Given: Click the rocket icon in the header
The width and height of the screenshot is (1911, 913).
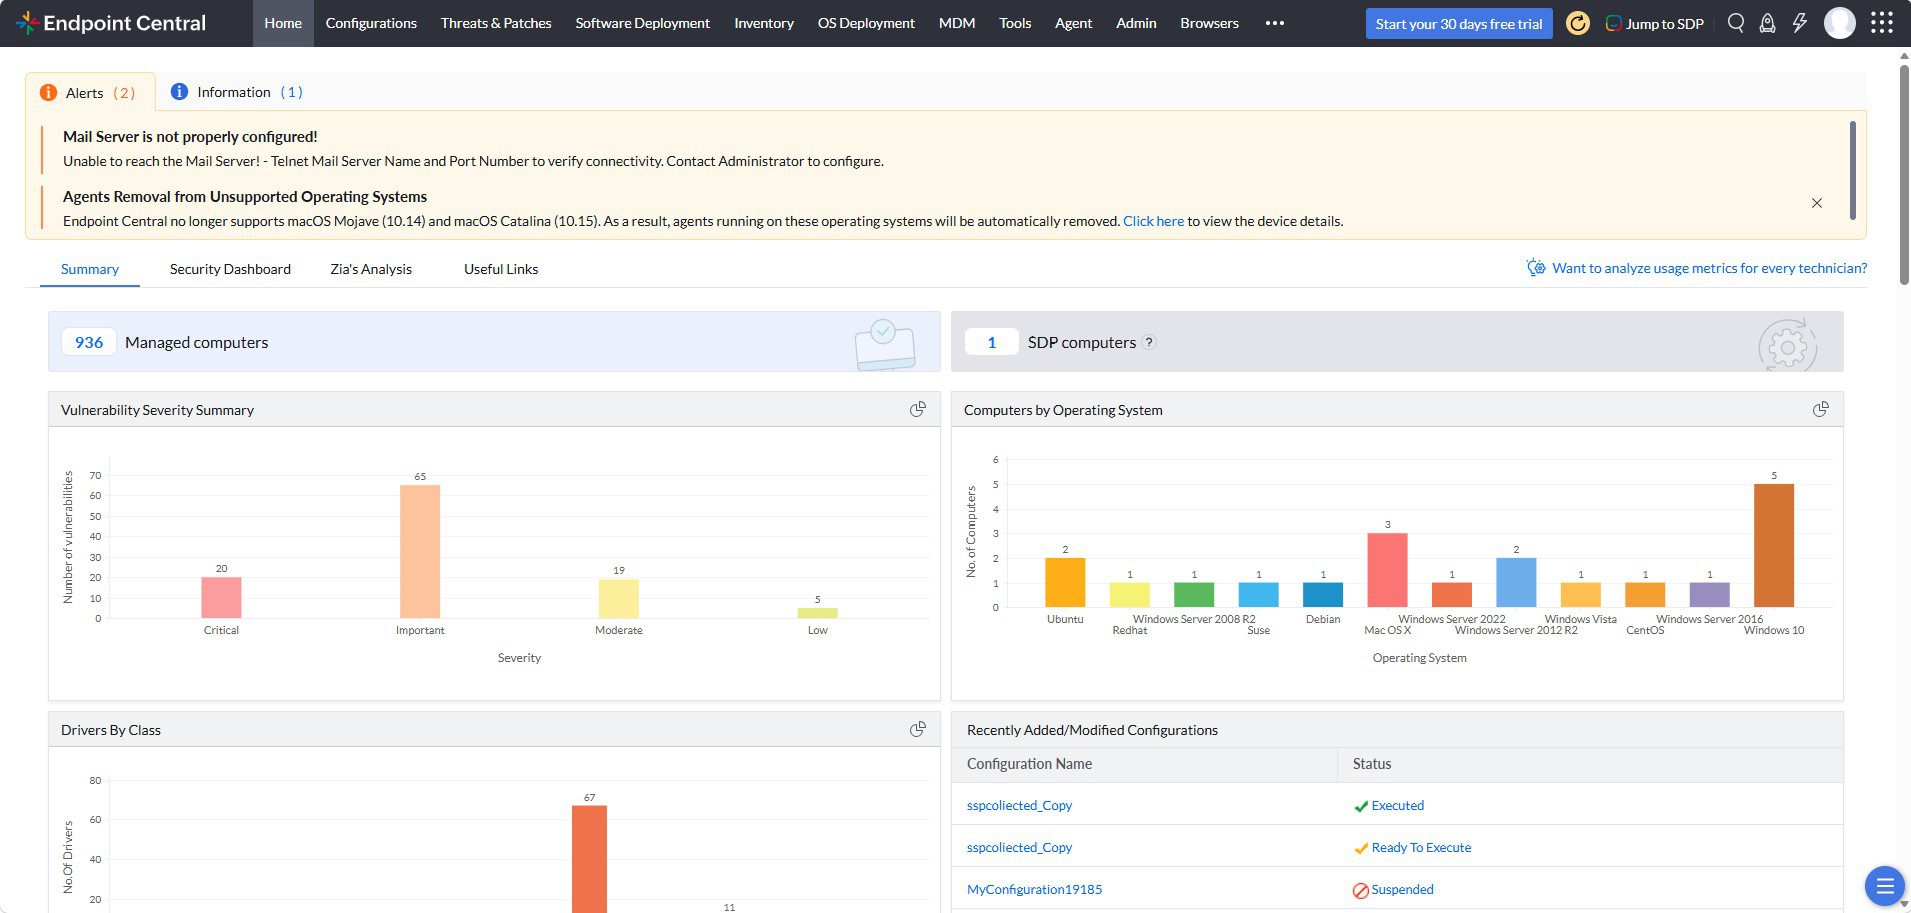Looking at the screenshot, I should [x=1768, y=23].
